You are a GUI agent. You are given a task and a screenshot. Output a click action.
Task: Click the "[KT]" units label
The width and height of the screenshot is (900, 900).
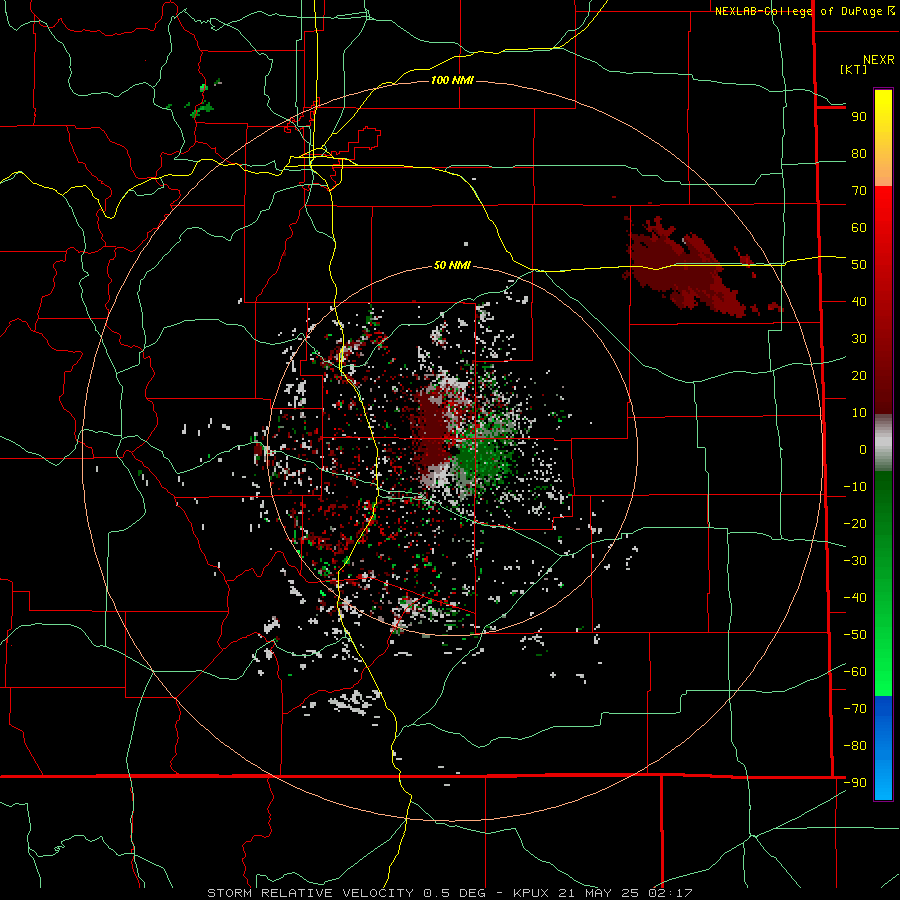pyautogui.click(x=854, y=69)
